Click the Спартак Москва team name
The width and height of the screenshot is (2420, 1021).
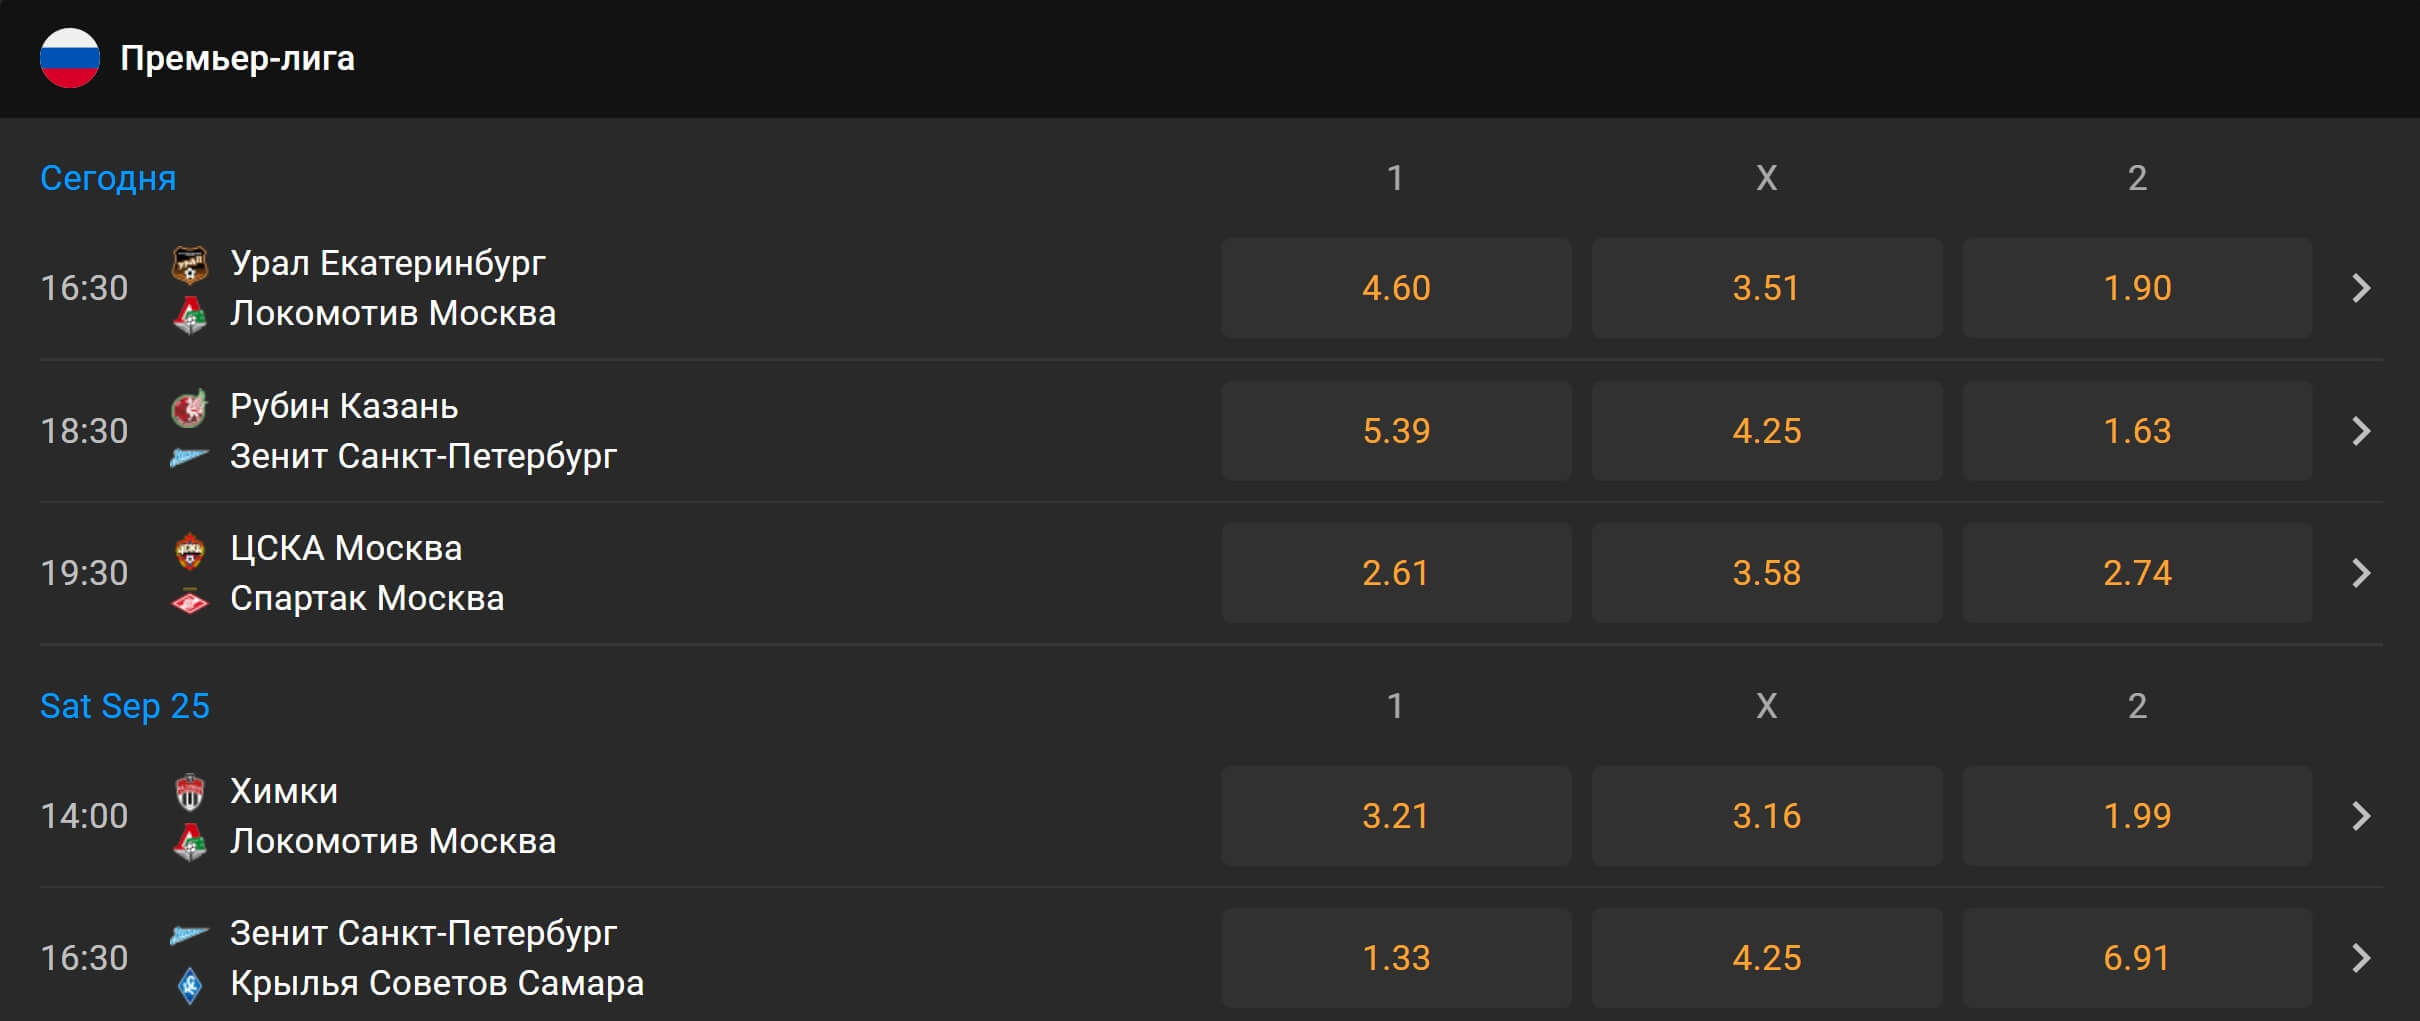pos(367,599)
